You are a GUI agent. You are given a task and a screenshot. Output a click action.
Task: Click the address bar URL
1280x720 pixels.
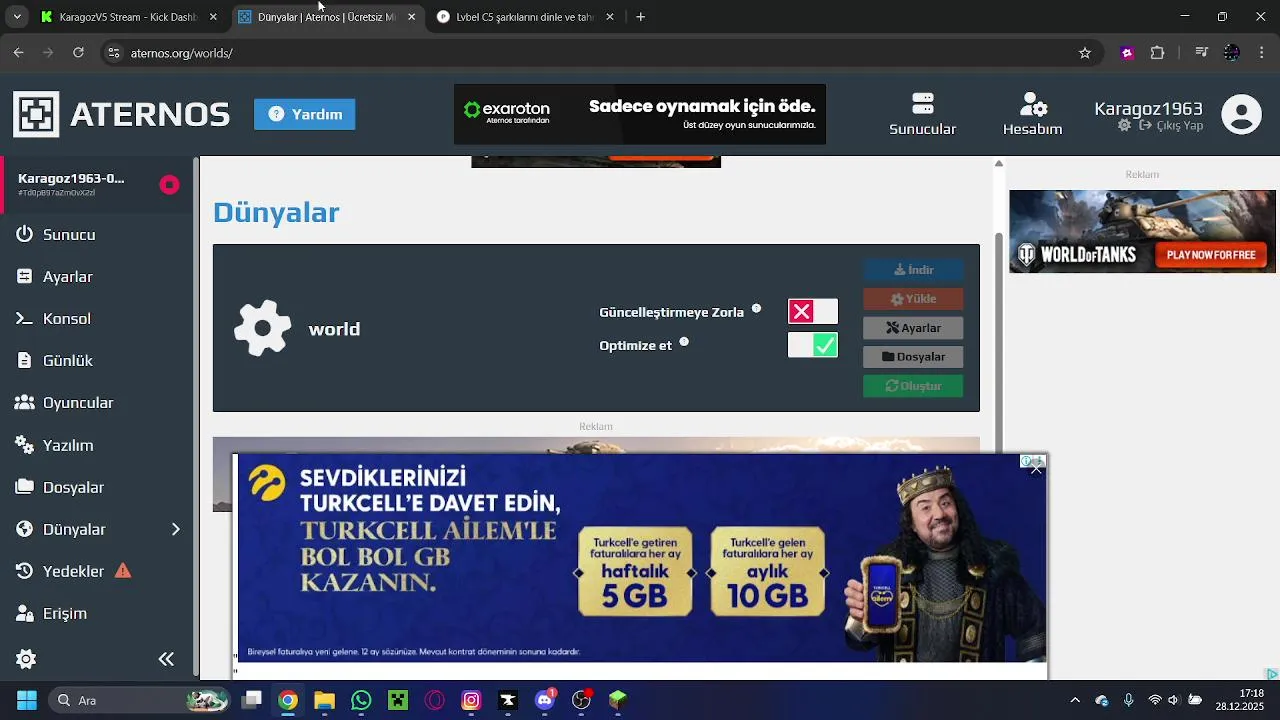tap(182, 53)
